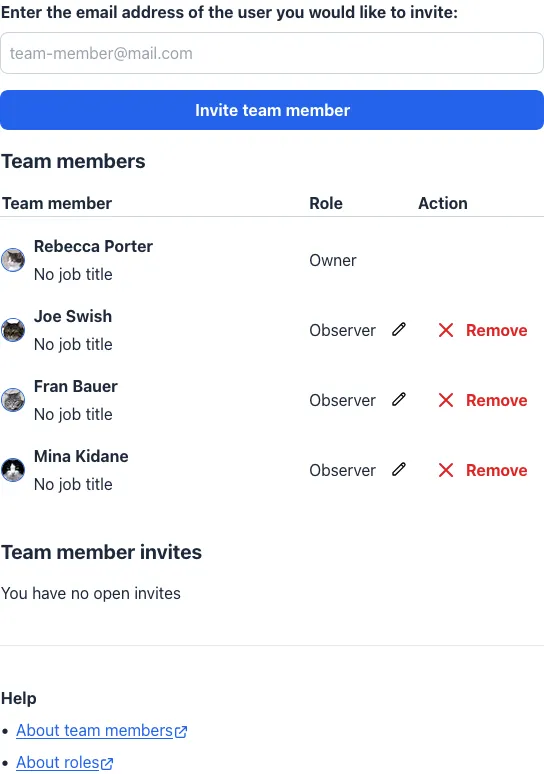Image resolution: width=544 pixels, height=774 pixels.
Task: Open Fran Bauer's avatar picture
Action: [x=13, y=400]
